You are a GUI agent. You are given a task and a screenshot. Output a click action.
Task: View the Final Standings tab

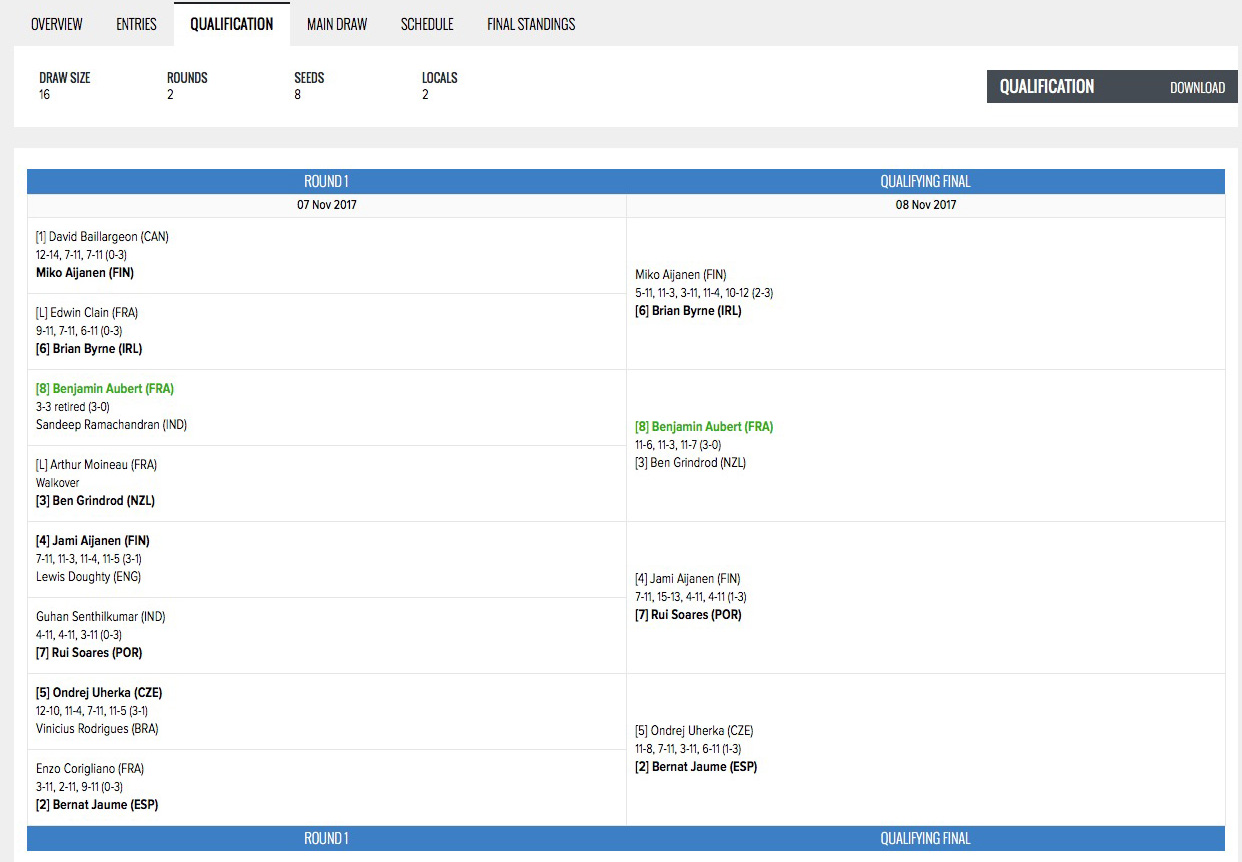(x=531, y=24)
